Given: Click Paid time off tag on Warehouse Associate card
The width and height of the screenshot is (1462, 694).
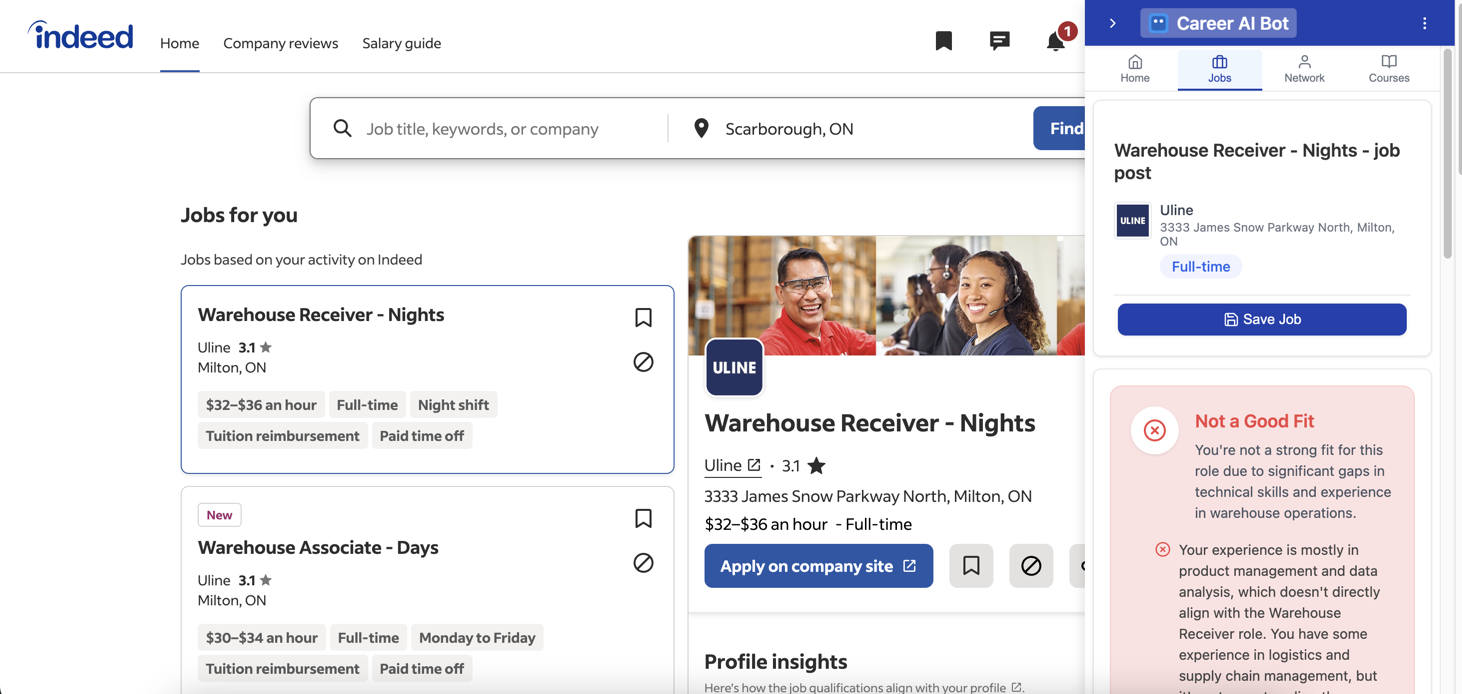Looking at the screenshot, I should pyautogui.click(x=421, y=669).
